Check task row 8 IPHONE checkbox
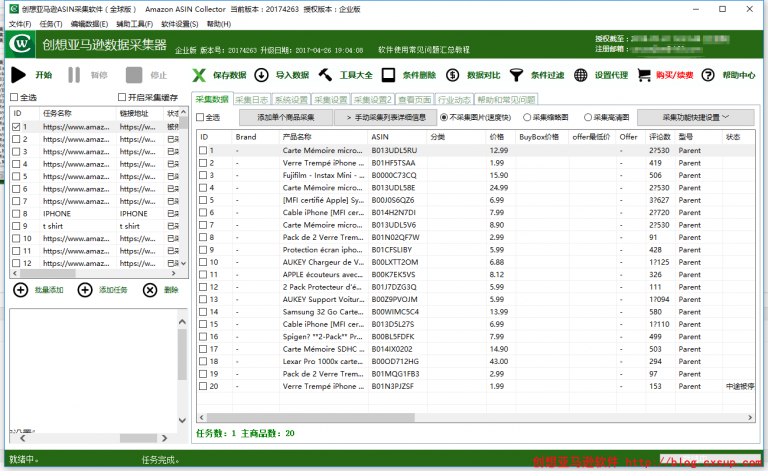 [16, 213]
